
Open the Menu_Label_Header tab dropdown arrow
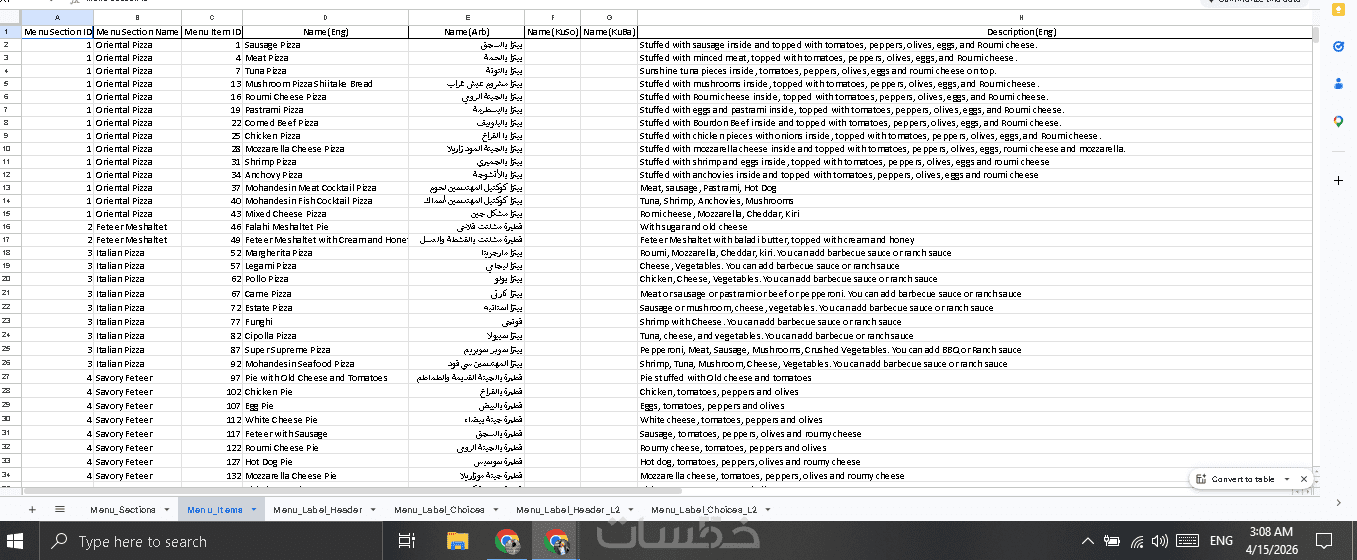point(374,510)
